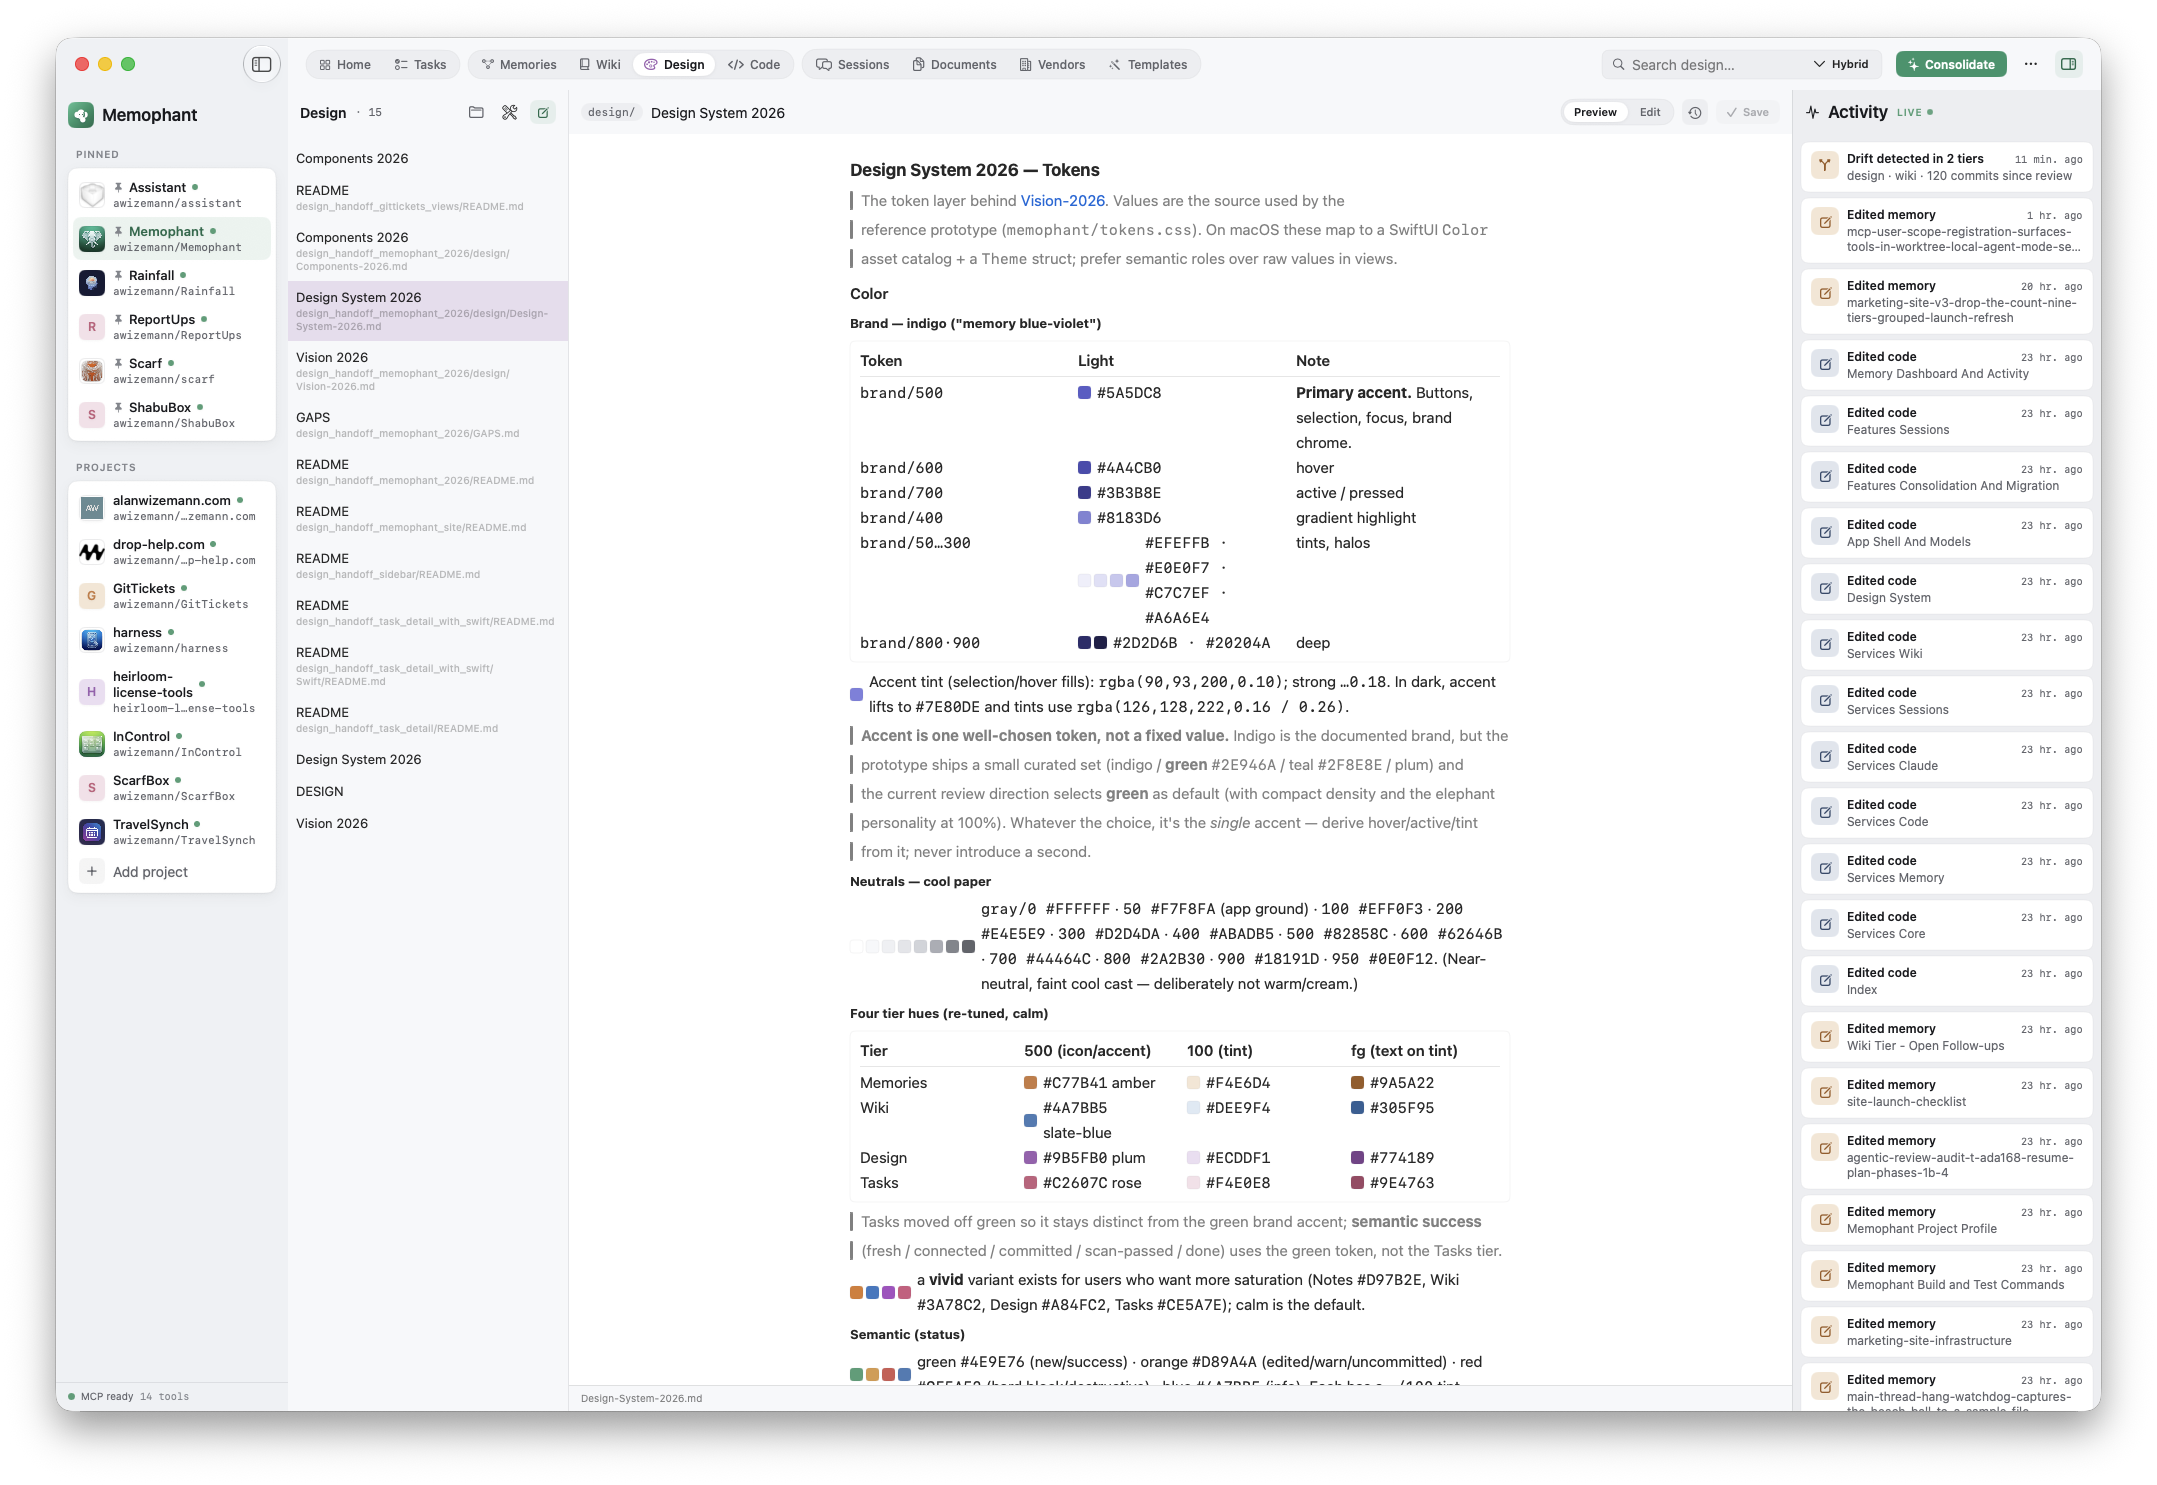Open Components 2026 at list top
This screenshot has width=2157, height=1485.
pyautogui.click(x=428, y=158)
